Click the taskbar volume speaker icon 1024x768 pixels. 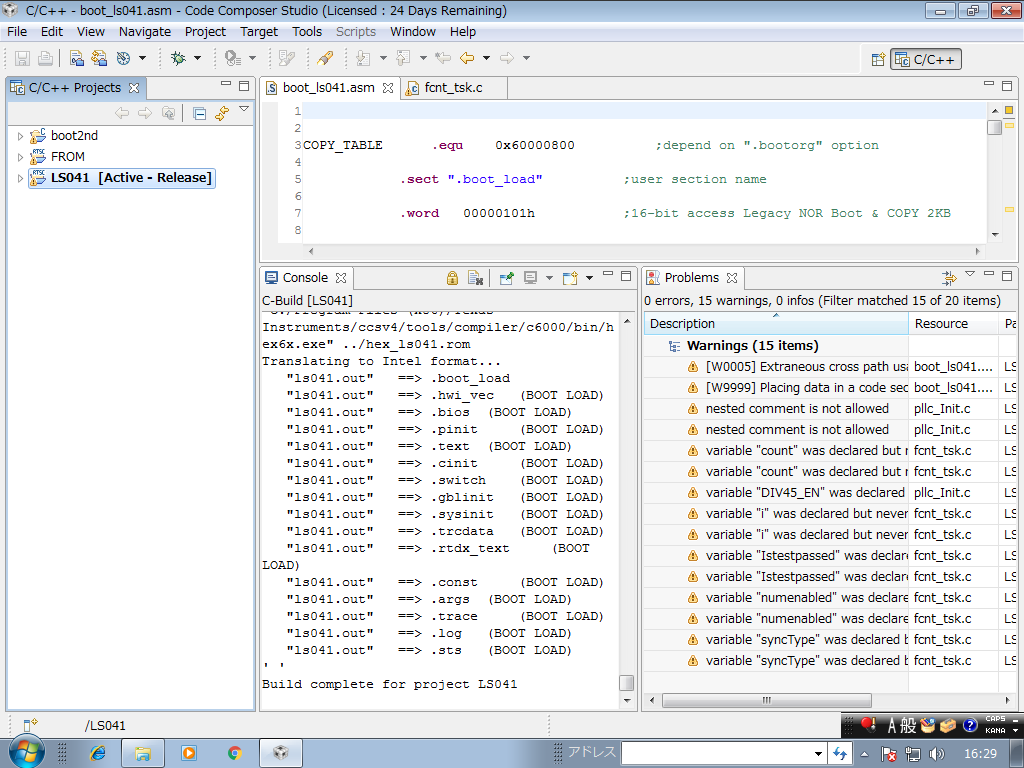[936, 754]
